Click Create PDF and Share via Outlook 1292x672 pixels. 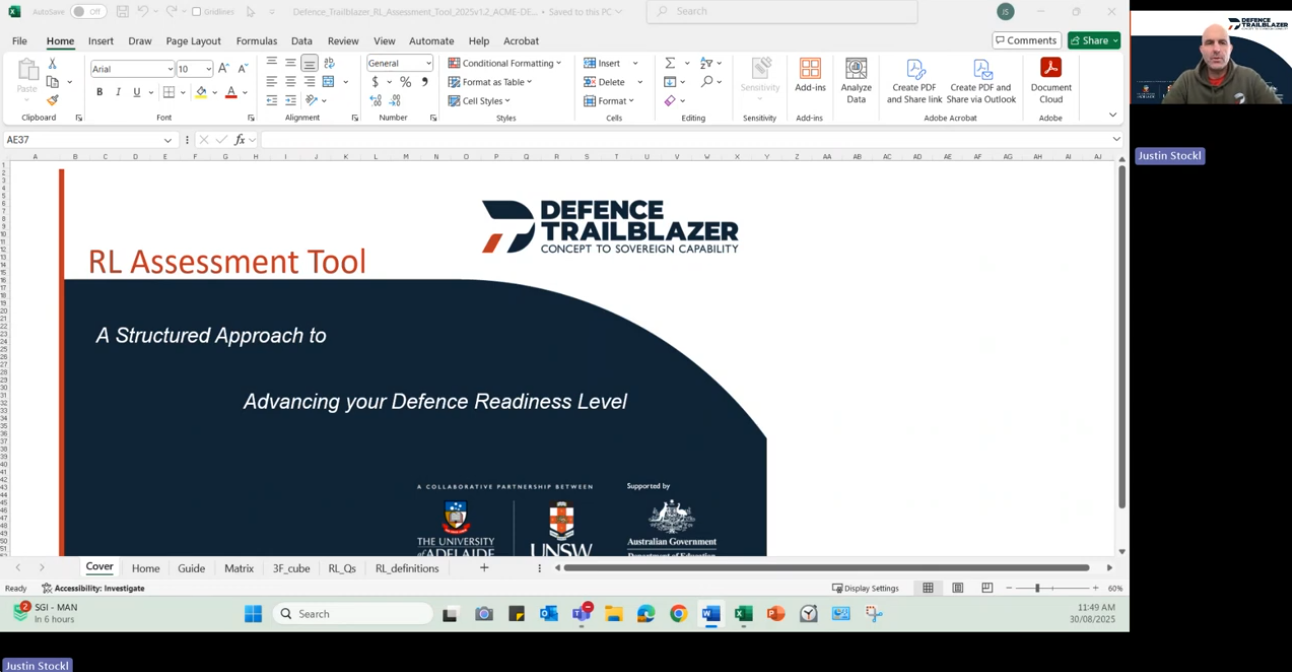(x=981, y=80)
